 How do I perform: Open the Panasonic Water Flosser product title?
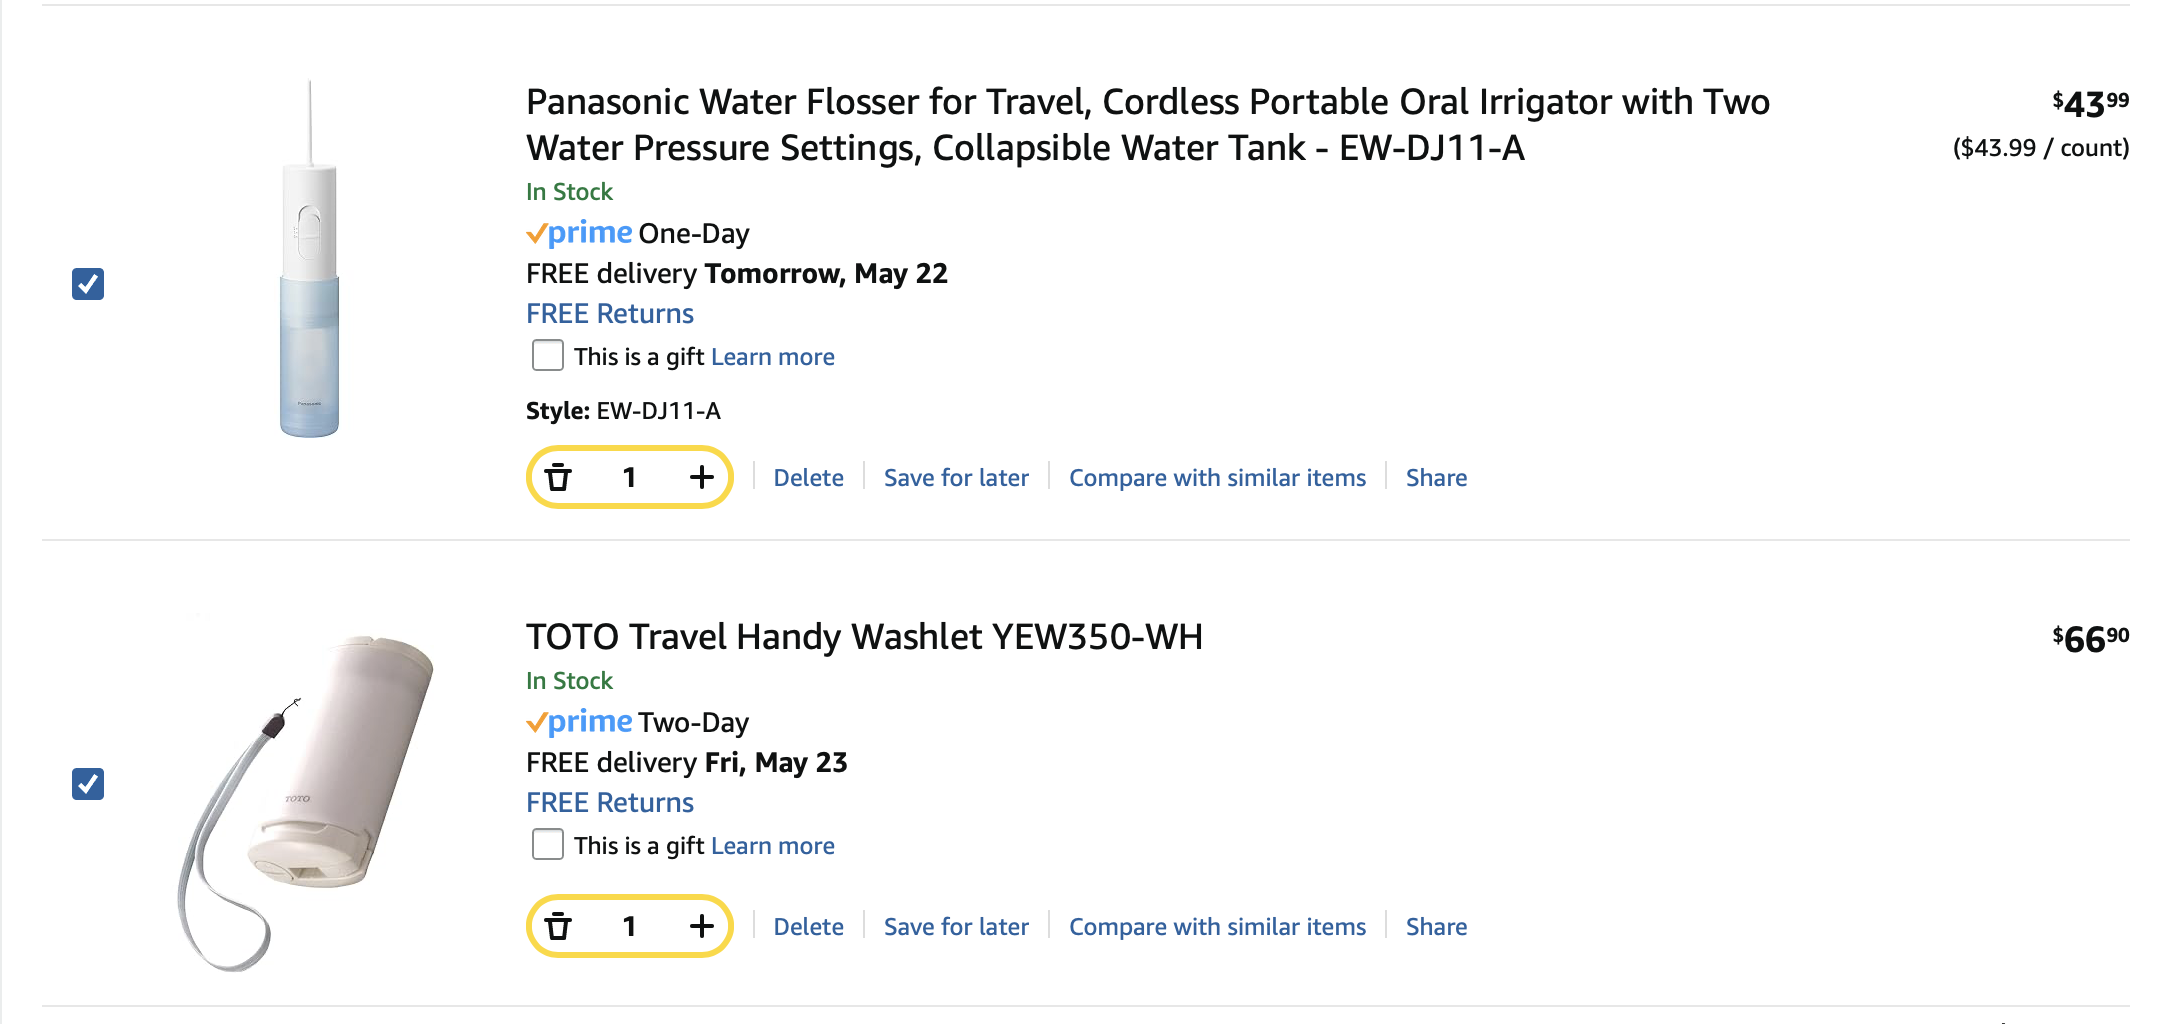tap(1148, 125)
